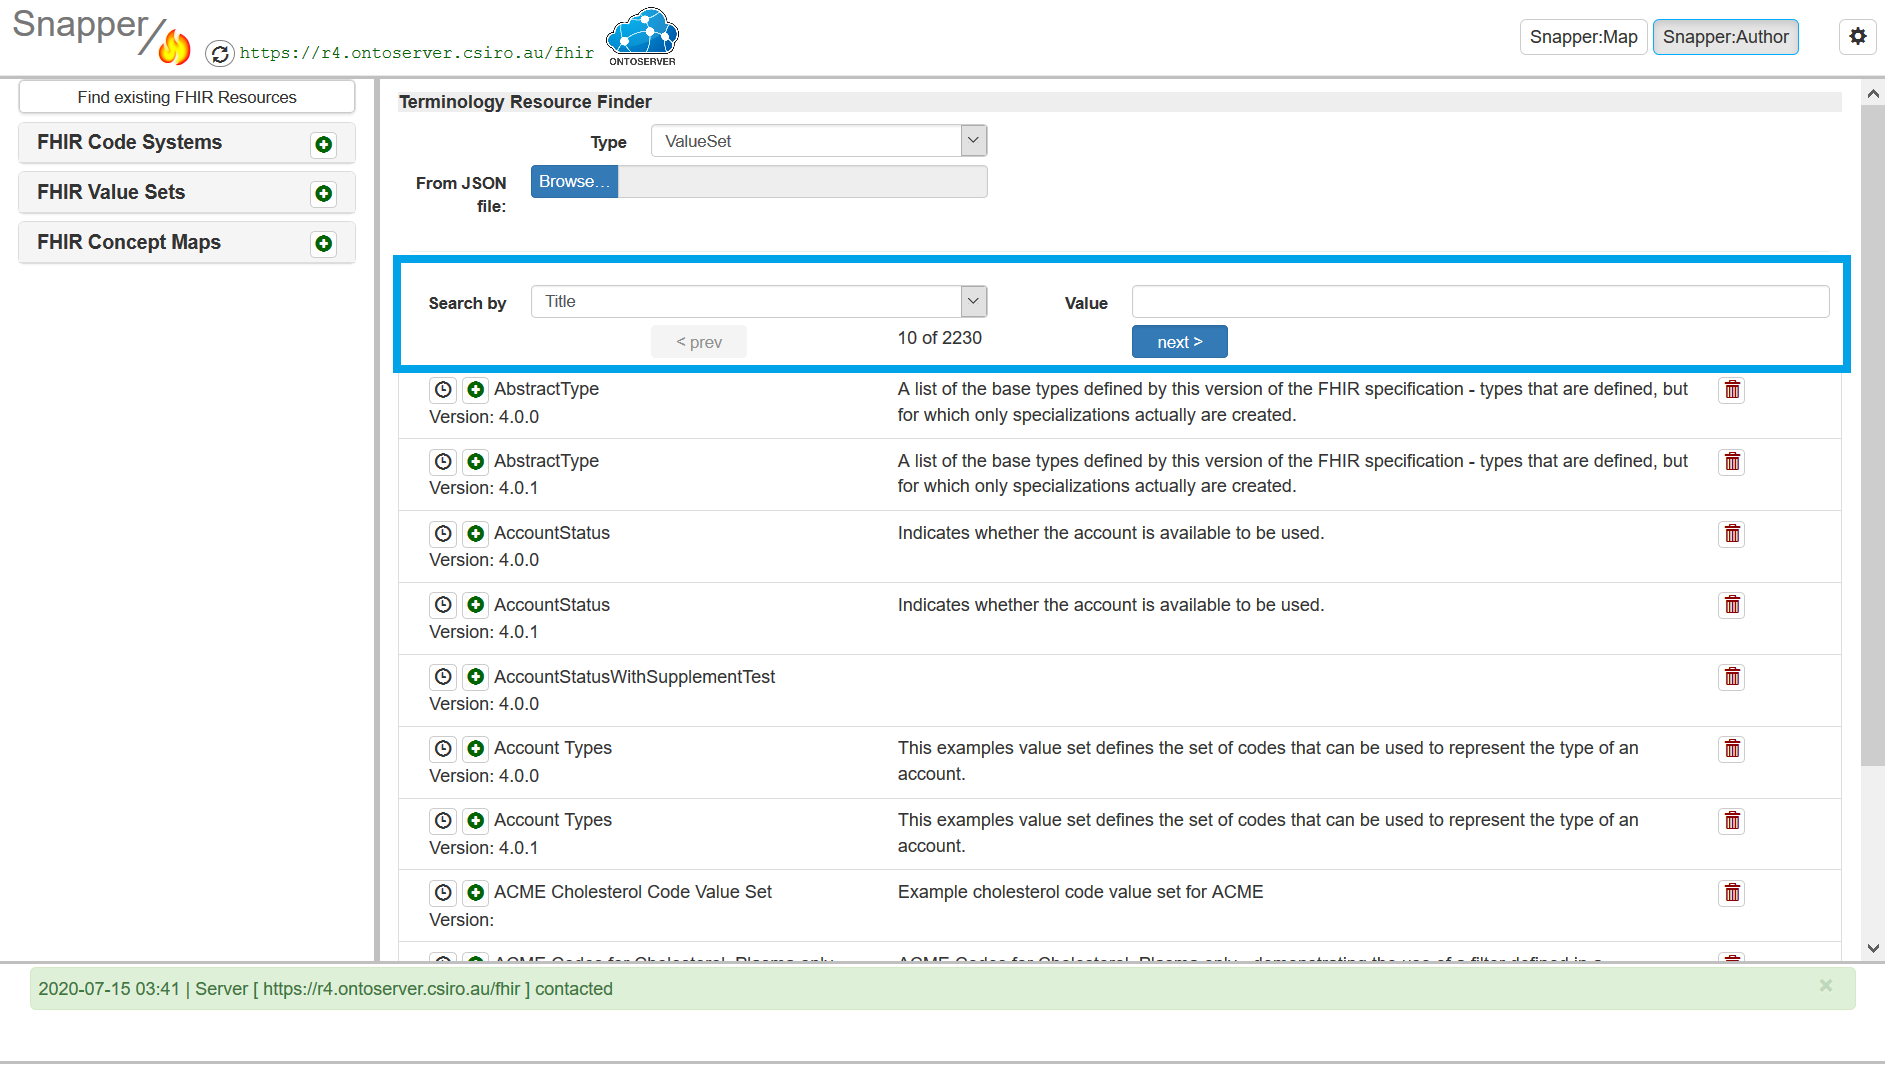This screenshot has height=1092, width=1885.
Task: Click the refresh server icon beside URL
Action: [220, 53]
